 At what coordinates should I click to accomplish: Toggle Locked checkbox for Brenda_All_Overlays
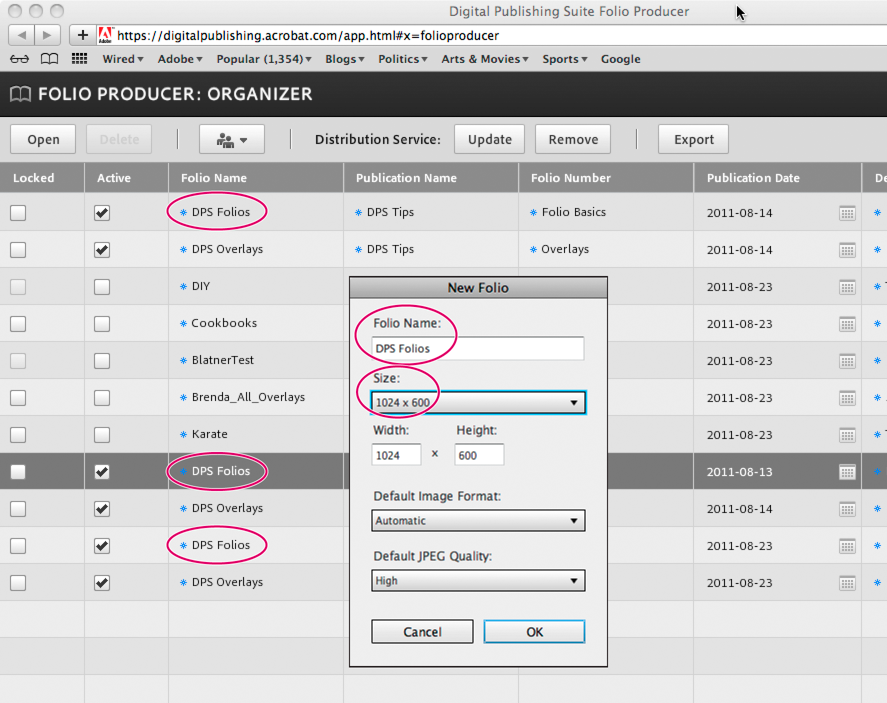(x=18, y=398)
